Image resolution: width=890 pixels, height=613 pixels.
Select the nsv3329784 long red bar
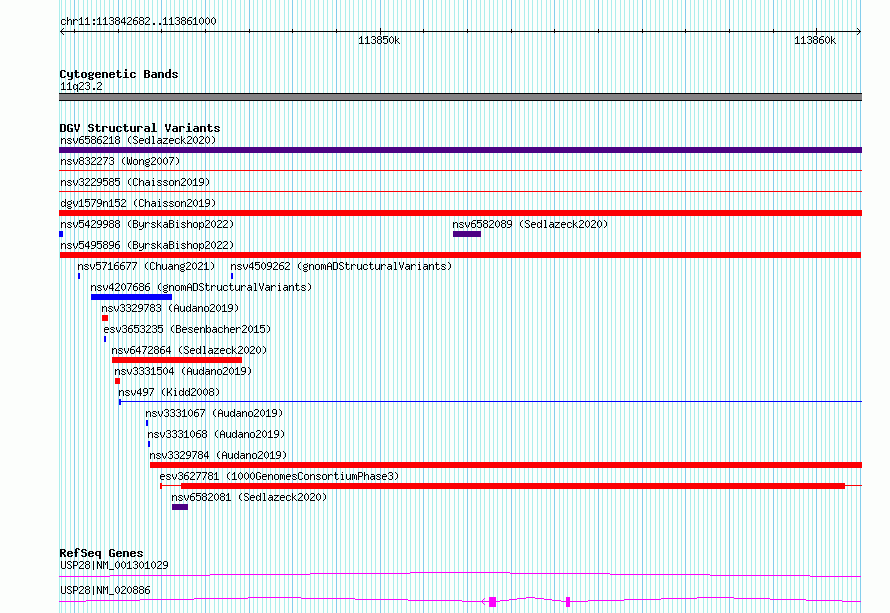coord(506,465)
